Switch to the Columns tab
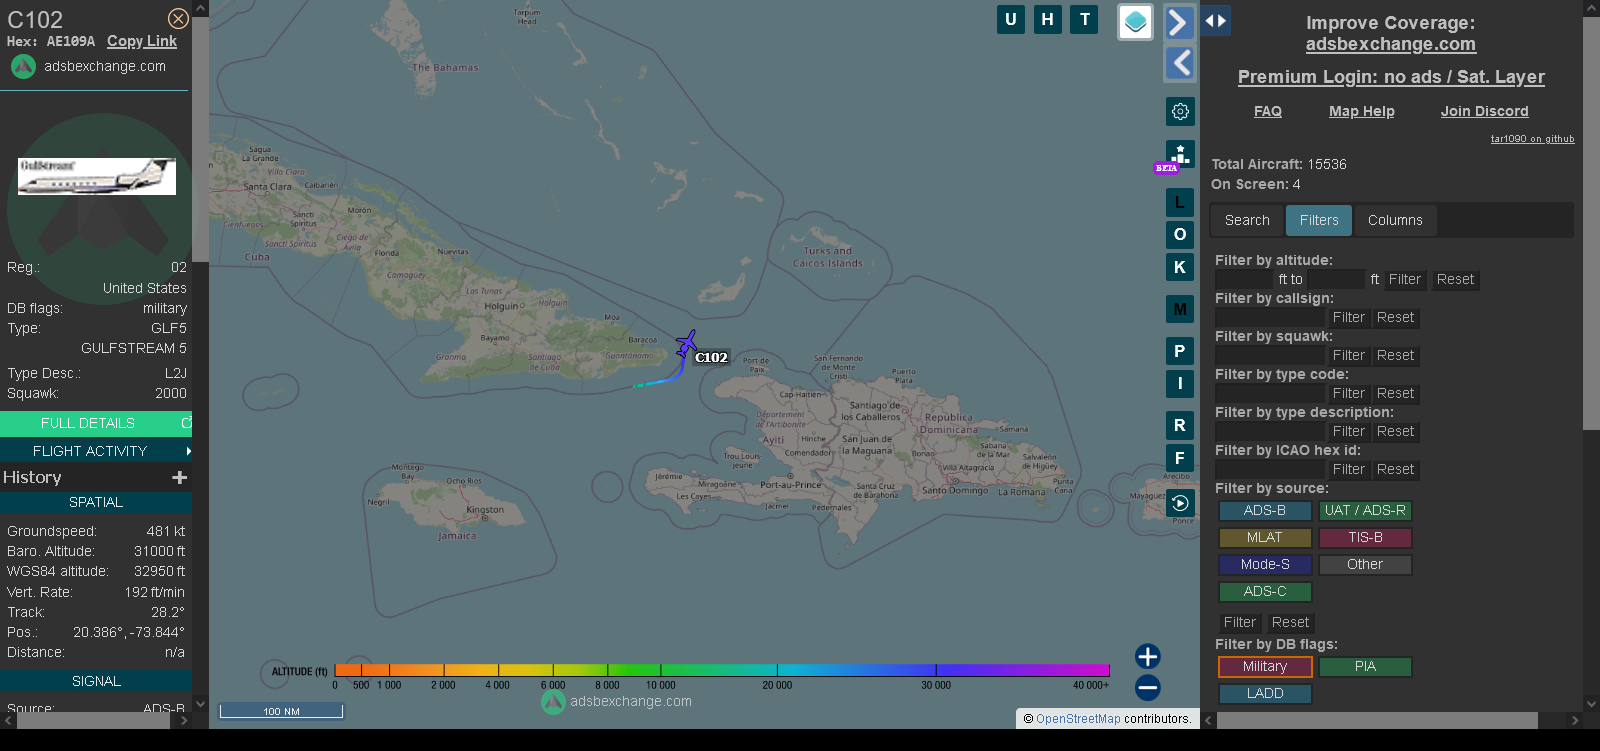 coord(1395,220)
